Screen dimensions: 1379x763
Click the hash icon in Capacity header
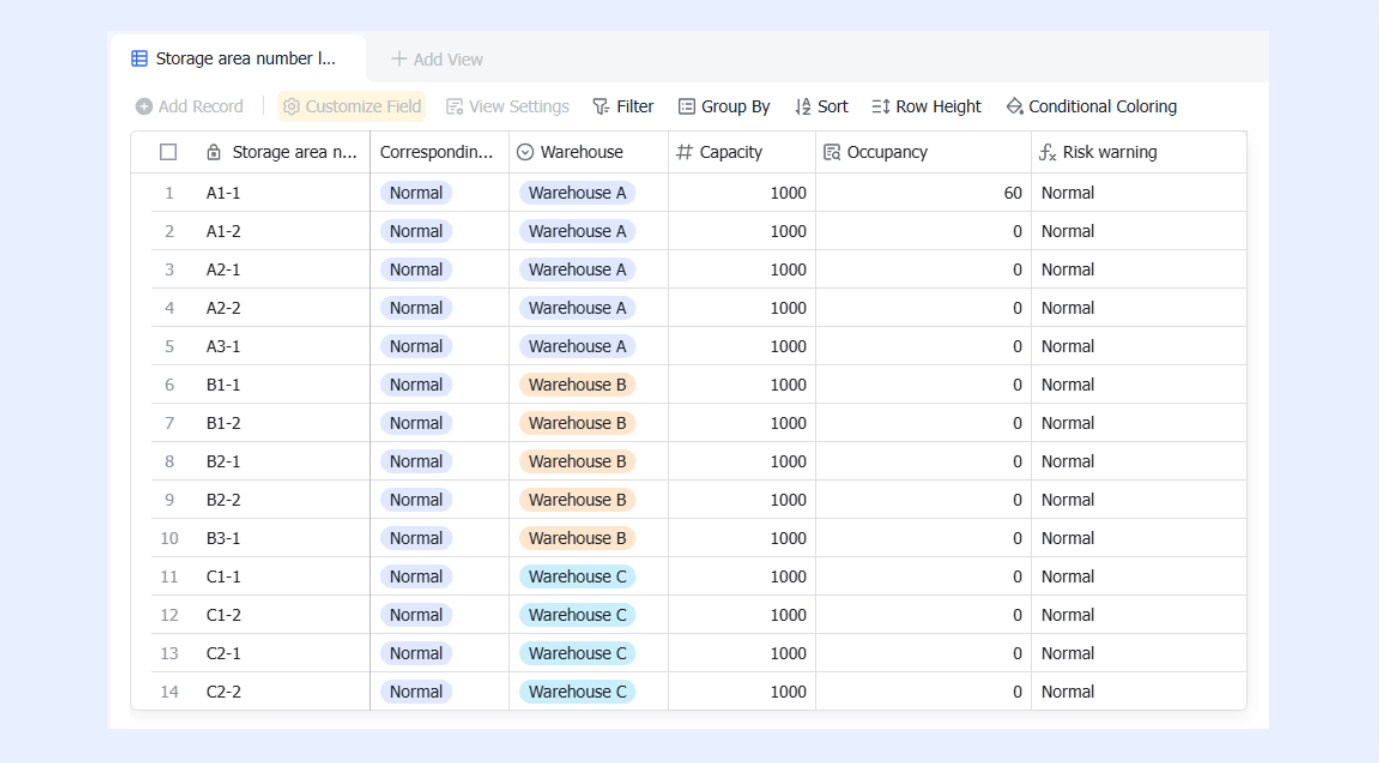(685, 152)
